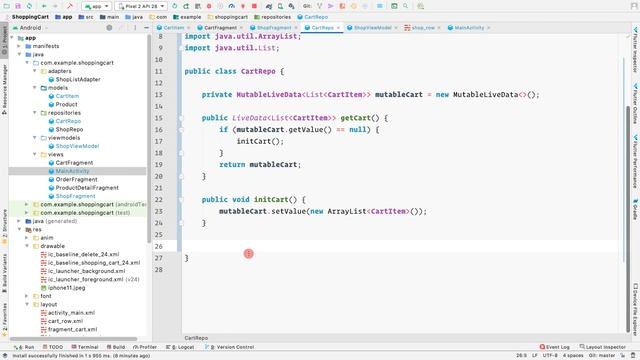Select ic_baseline_delete_24.xml file
The height and width of the screenshot is (360, 640).
click(83, 254)
